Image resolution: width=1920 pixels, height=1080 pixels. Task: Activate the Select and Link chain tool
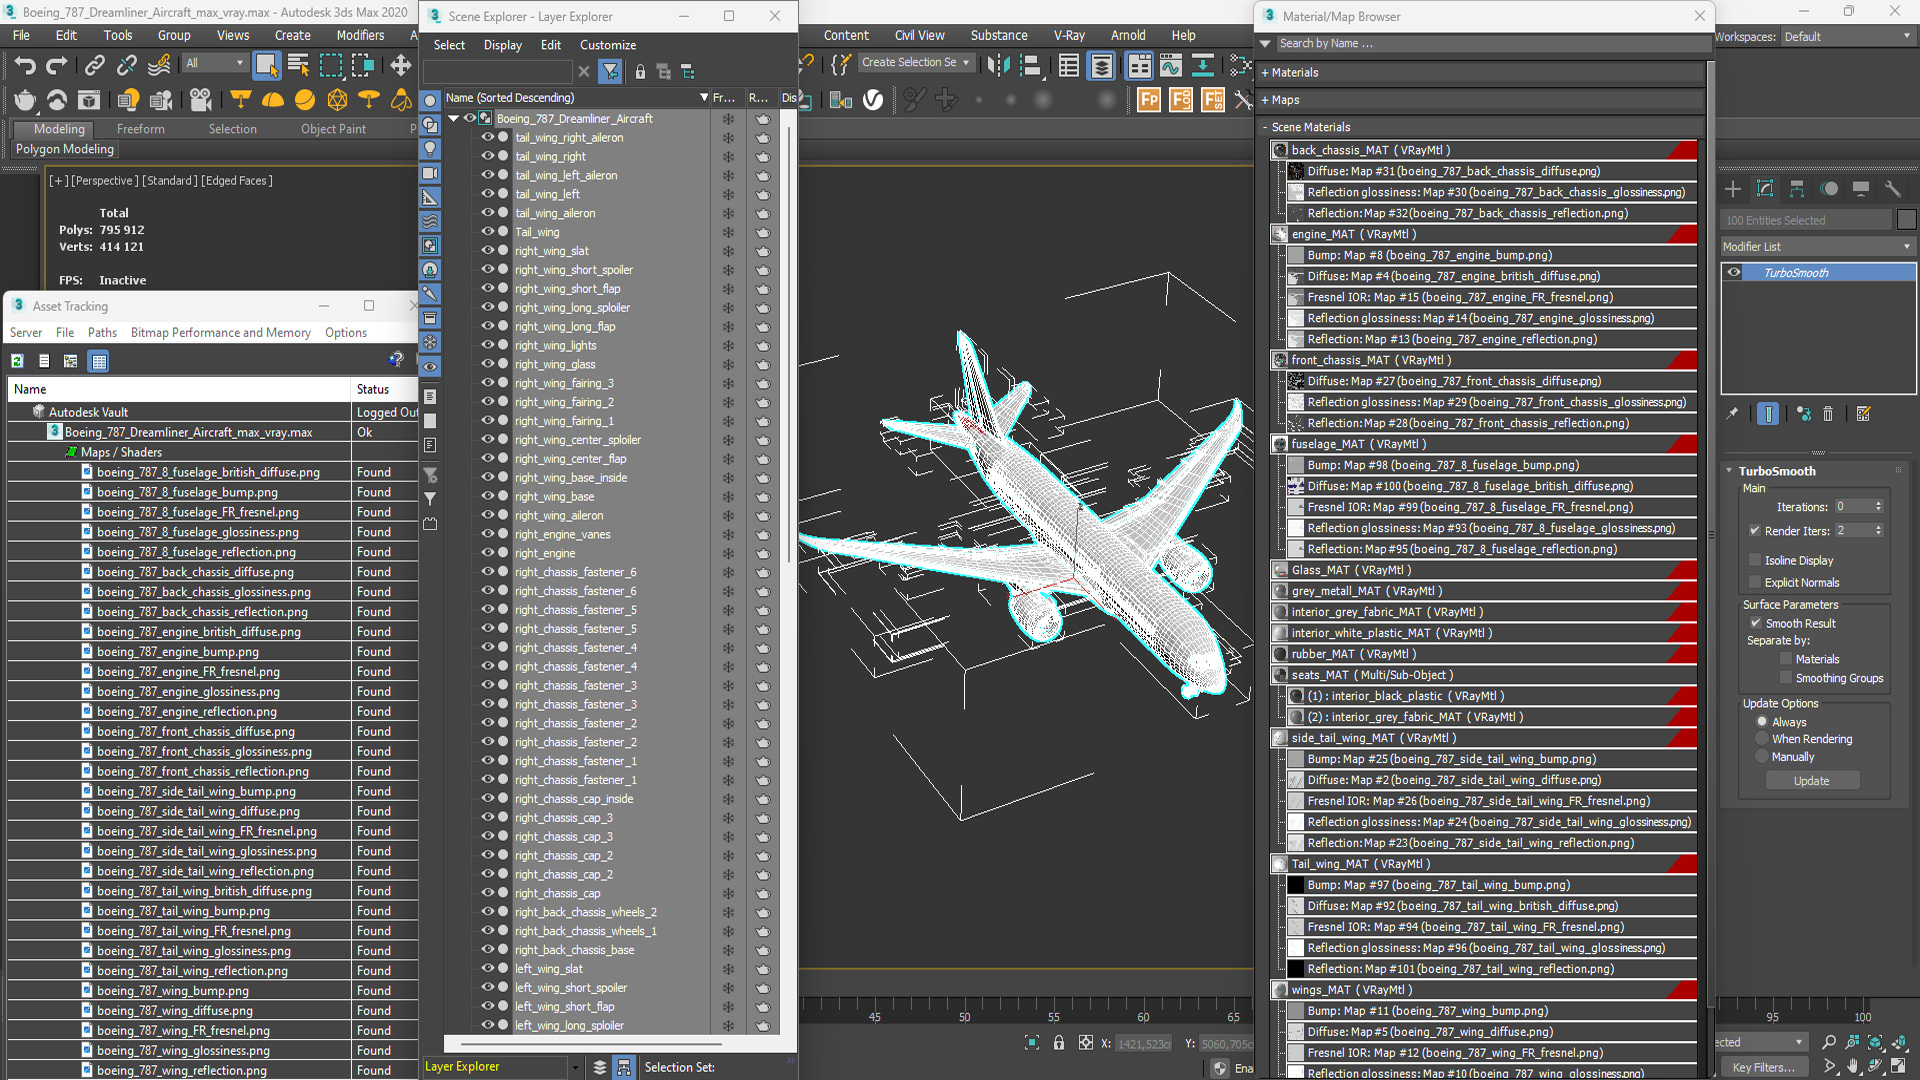[94, 66]
